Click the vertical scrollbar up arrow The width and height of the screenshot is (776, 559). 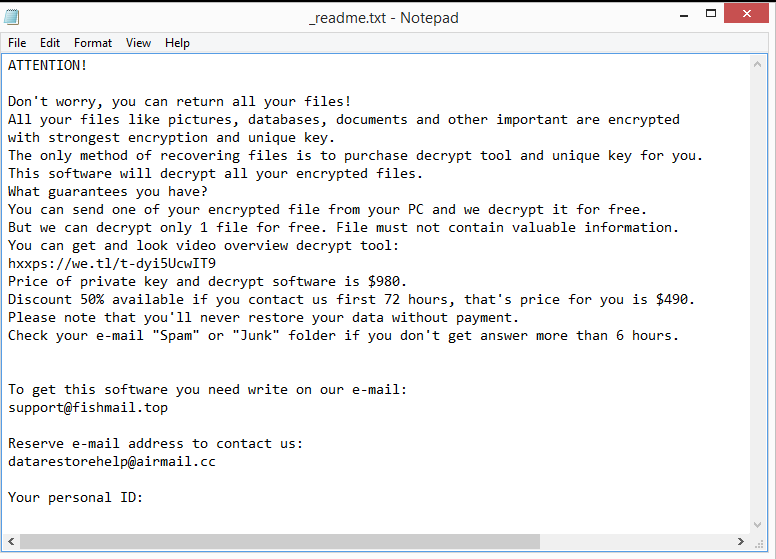(x=760, y=63)
